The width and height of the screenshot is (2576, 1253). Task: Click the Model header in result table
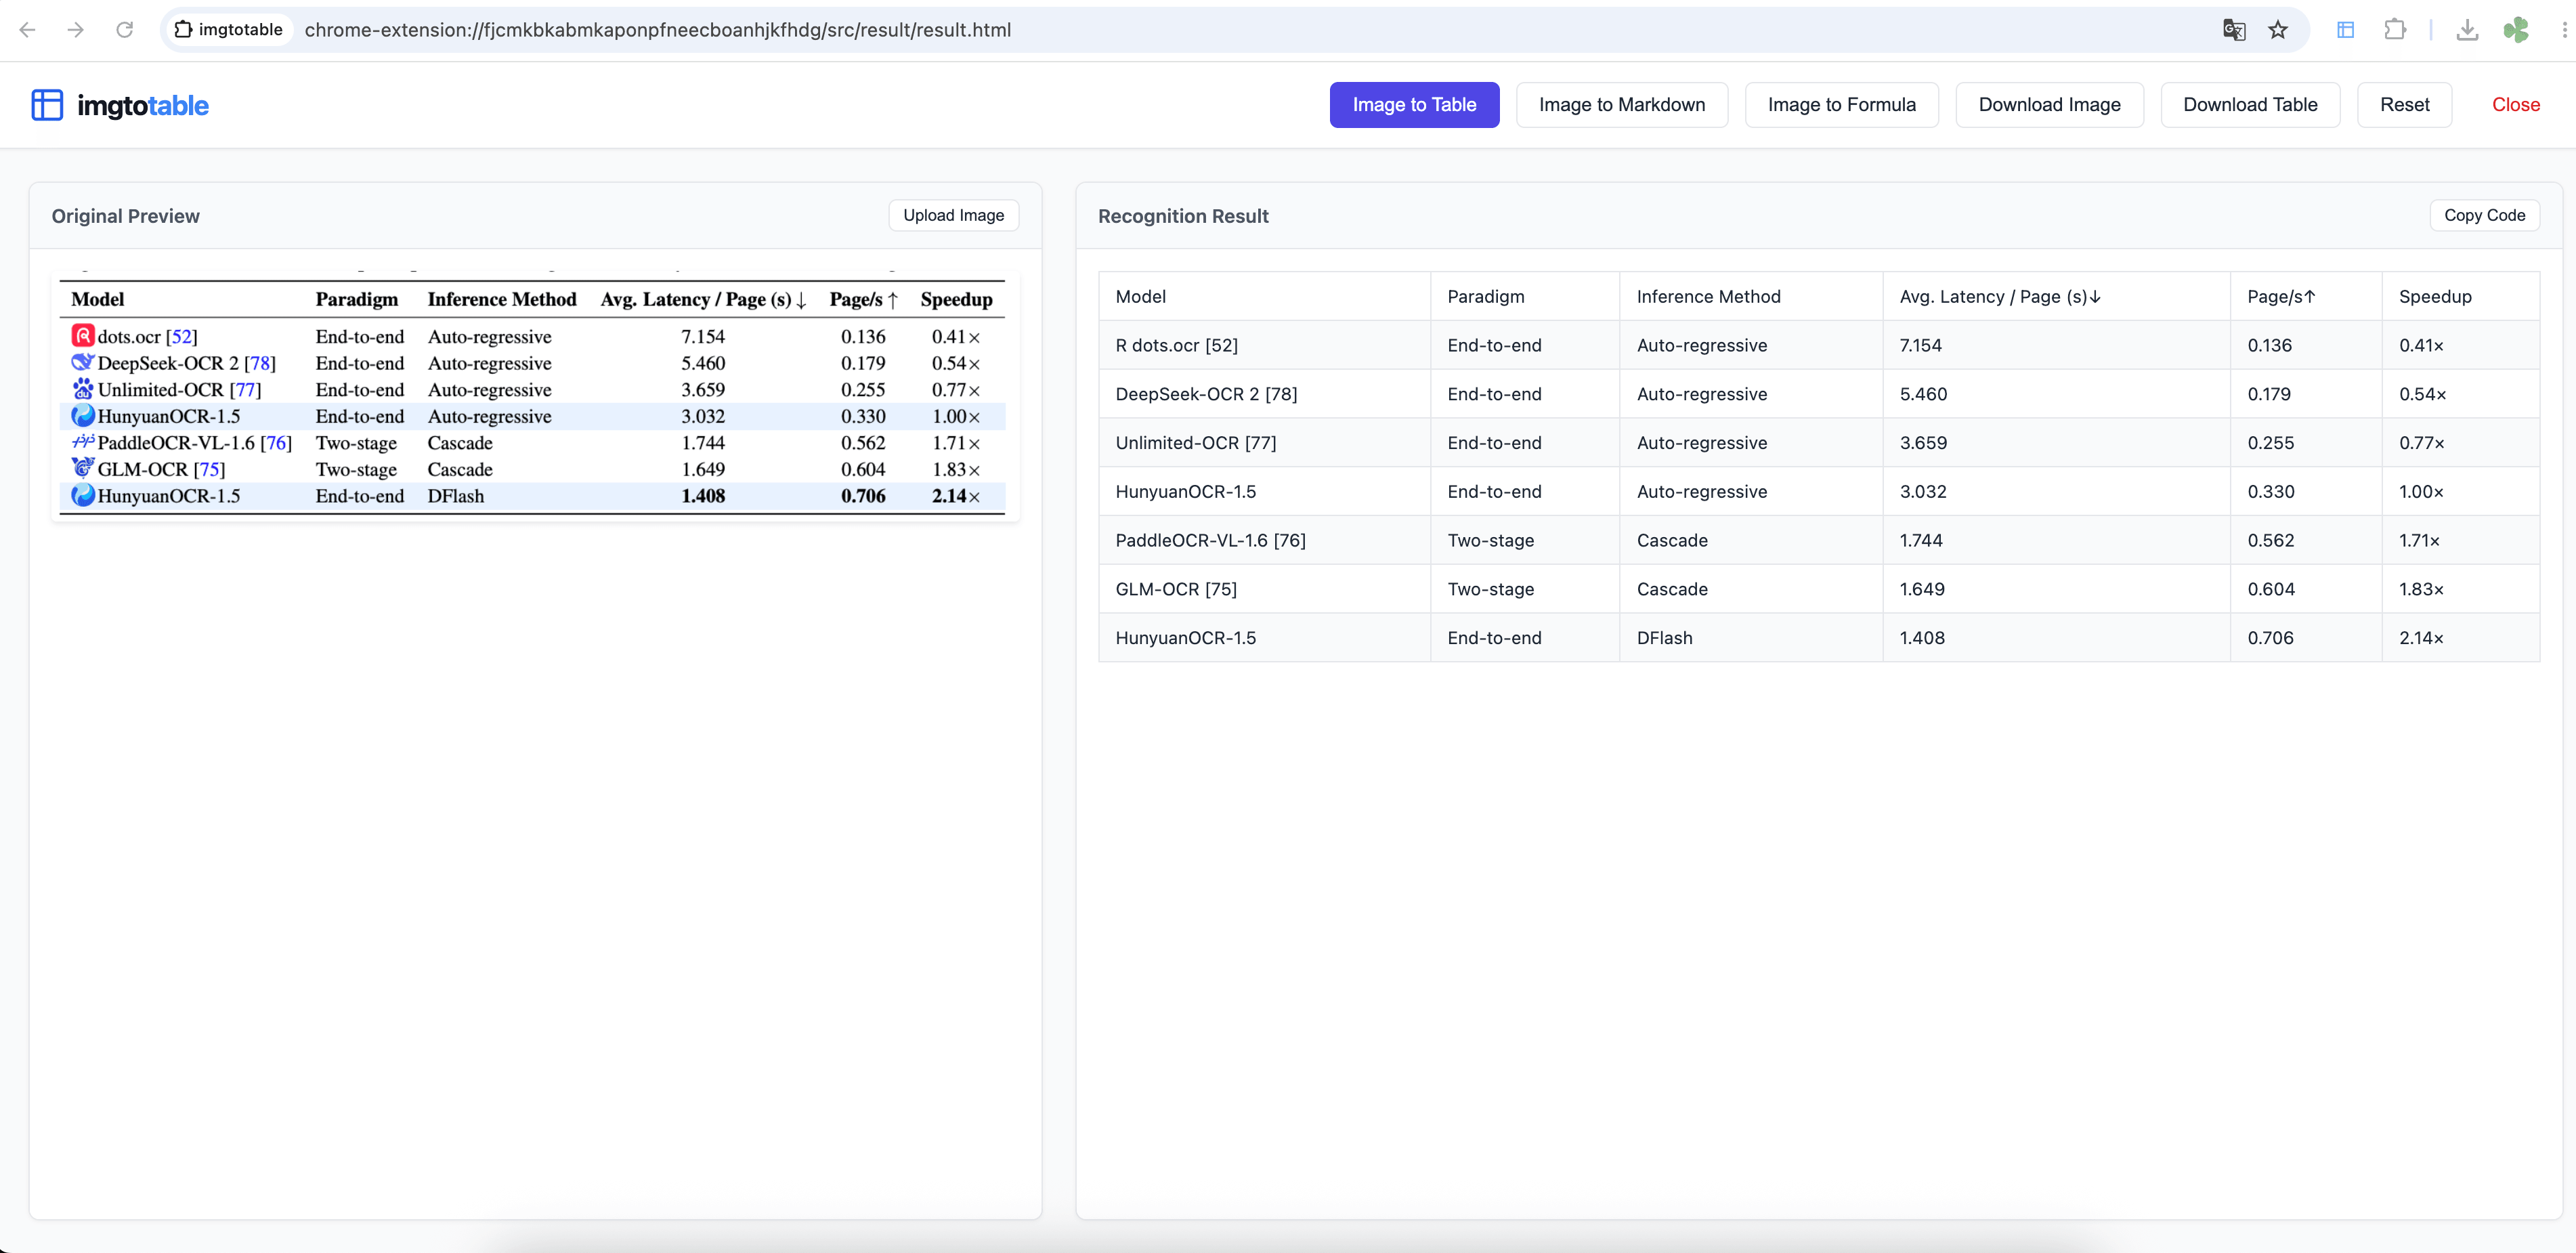(1264, 297)
